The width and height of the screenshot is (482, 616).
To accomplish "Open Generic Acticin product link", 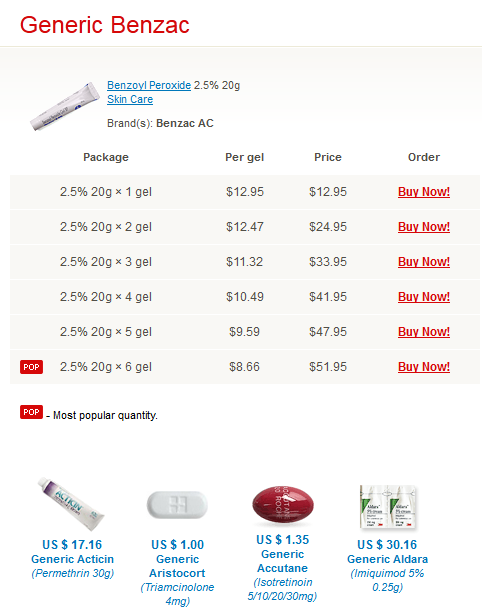I will coord(73,559).
